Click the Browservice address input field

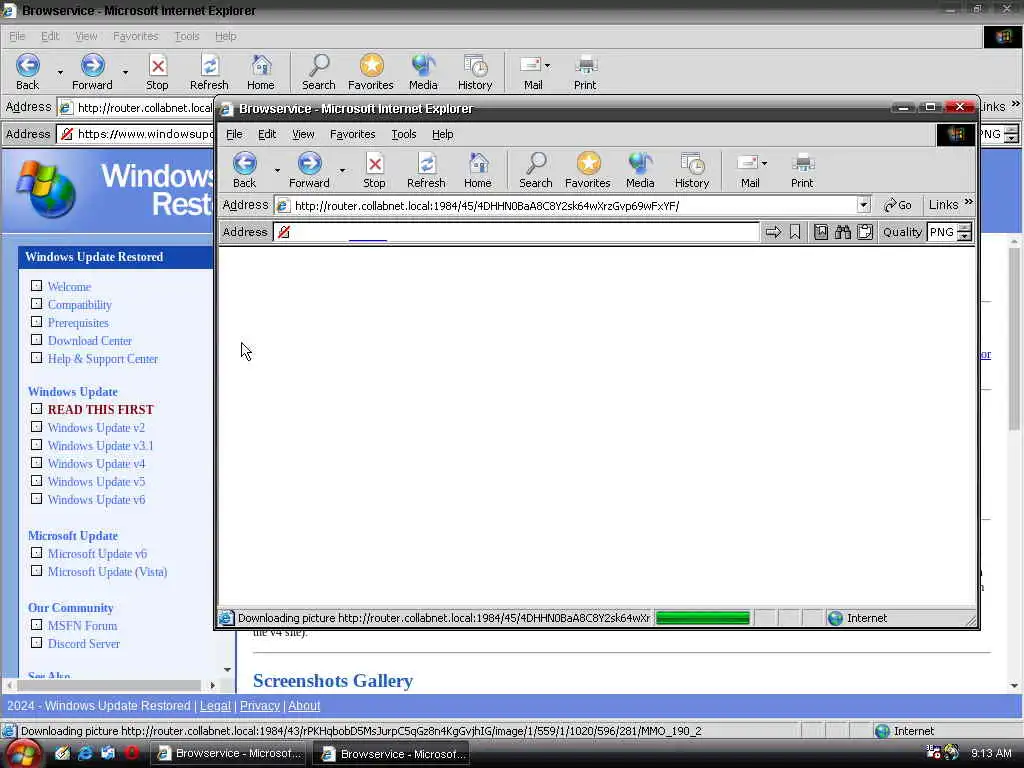tap(516, 232)
